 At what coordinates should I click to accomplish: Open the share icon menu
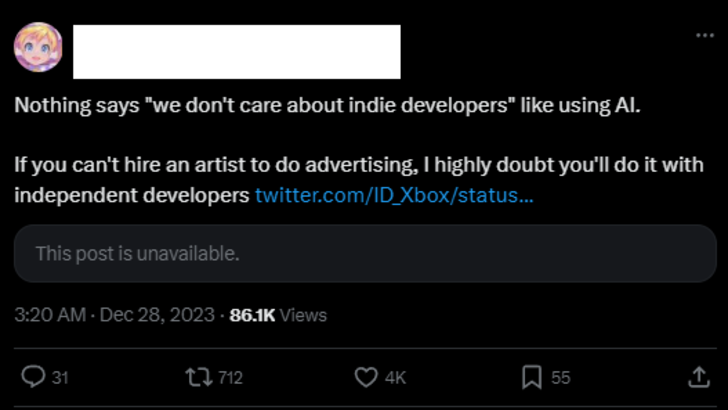(697, 377)
